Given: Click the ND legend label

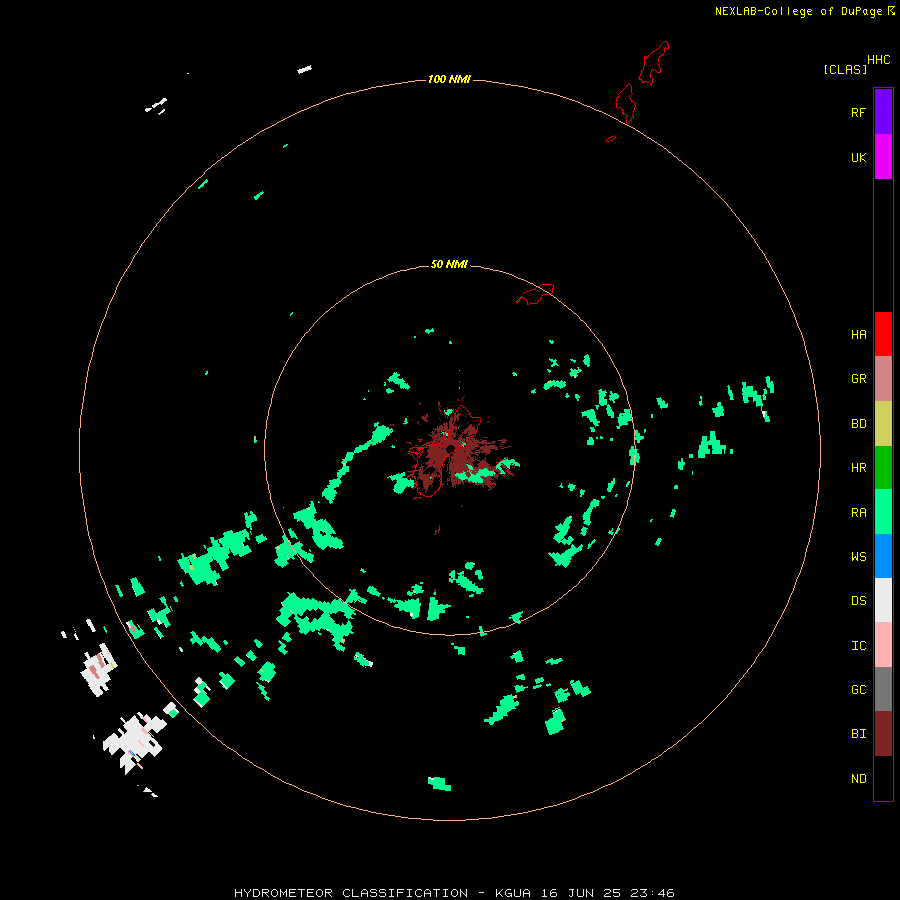Looking at the screenshot, I should point(858,779).
